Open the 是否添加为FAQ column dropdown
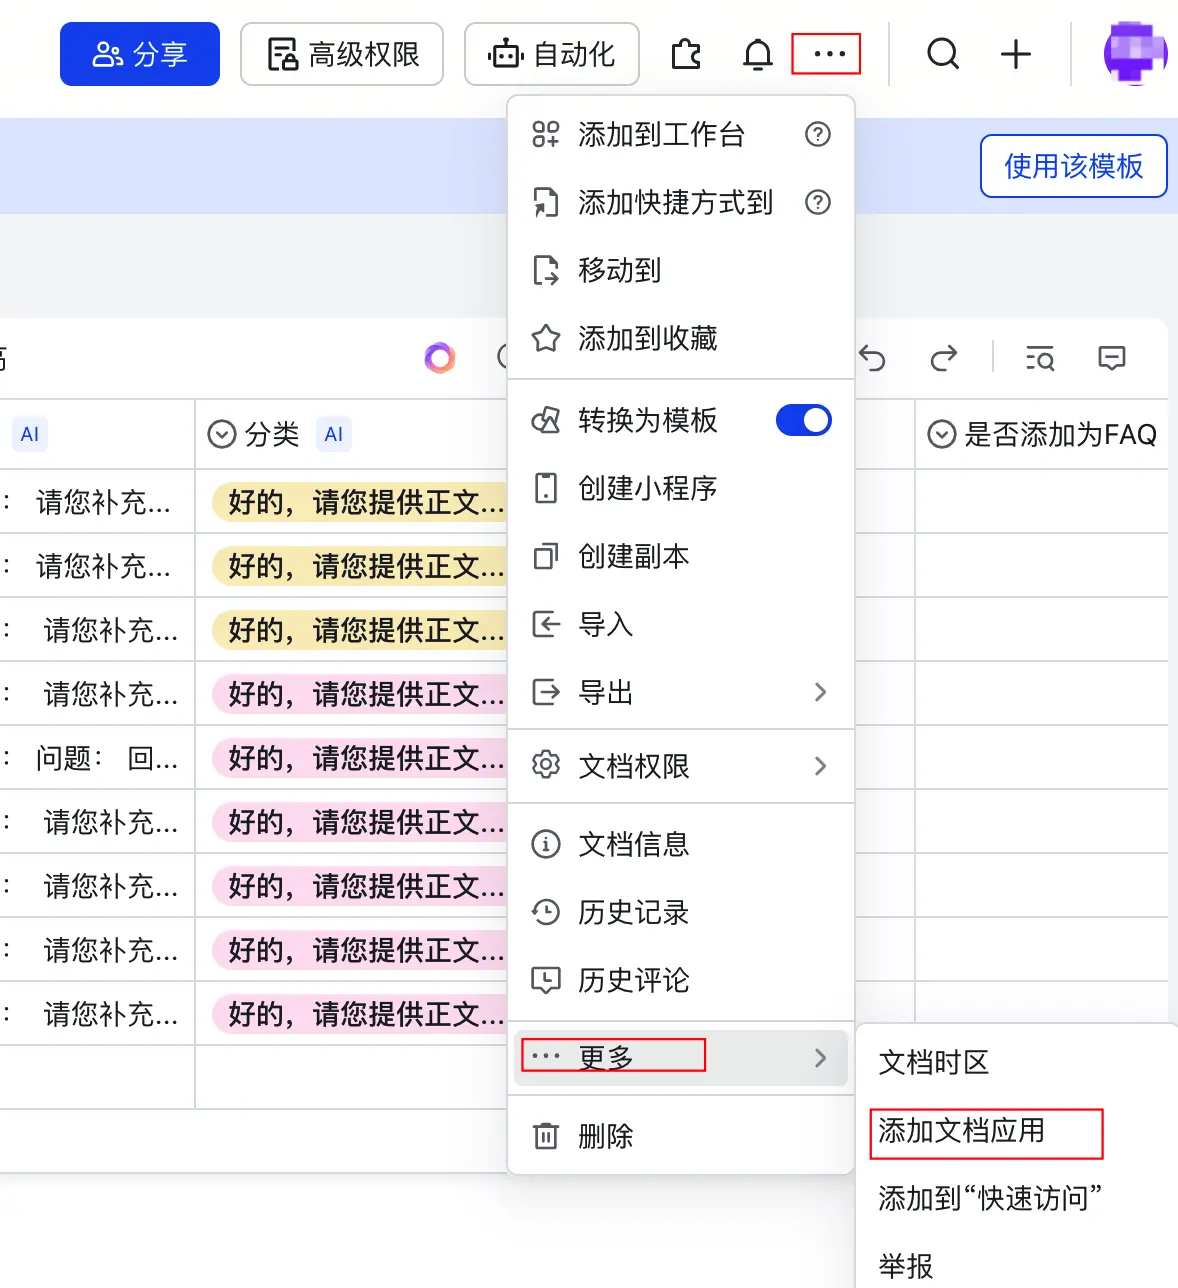This screenshot has width=1178, height=1288. coord(942,434)
